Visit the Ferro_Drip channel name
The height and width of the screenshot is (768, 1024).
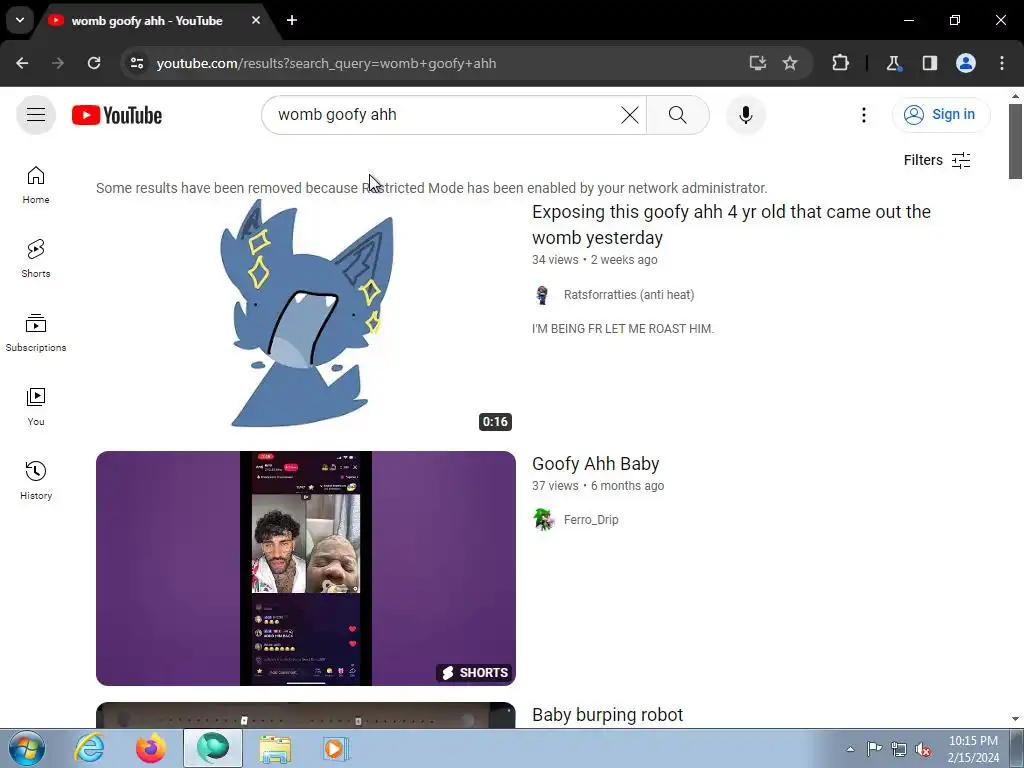(x=591, y=520)
